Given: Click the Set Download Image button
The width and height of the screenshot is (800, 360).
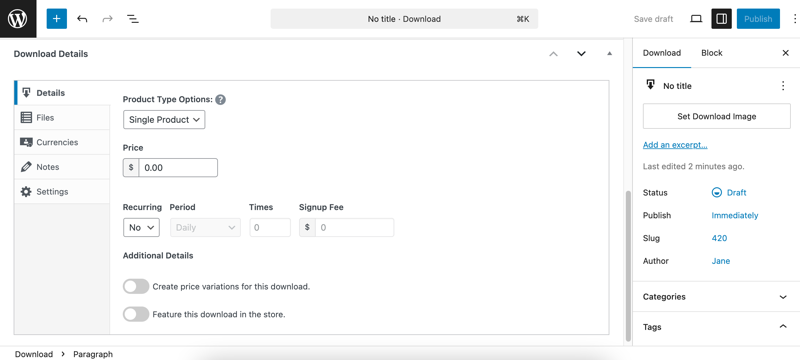Looking at the screenshot, I should click(716, 116).
